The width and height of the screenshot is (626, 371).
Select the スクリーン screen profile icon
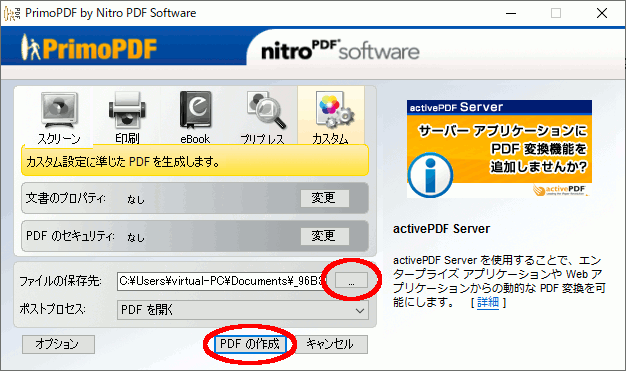[x=59, y=109]
